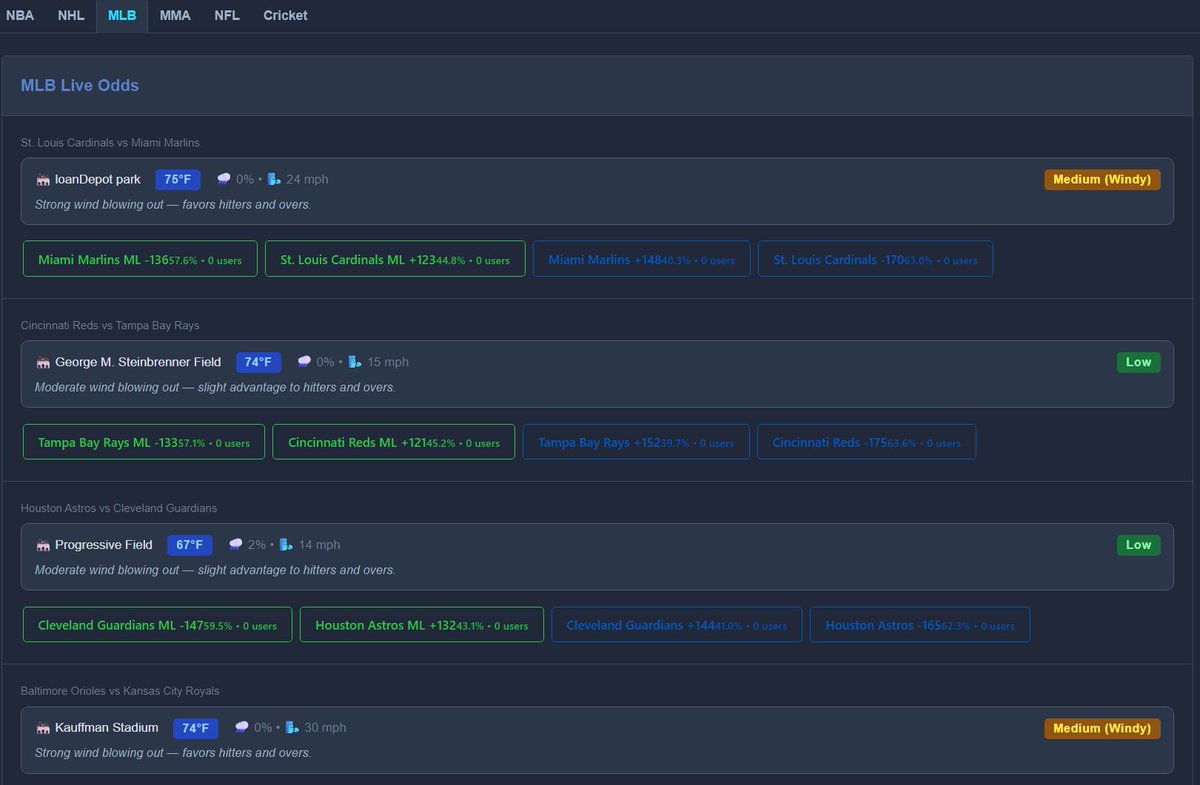Switch to the NHL tab
Screen dimensions: 1200x785
coord(71,15)
